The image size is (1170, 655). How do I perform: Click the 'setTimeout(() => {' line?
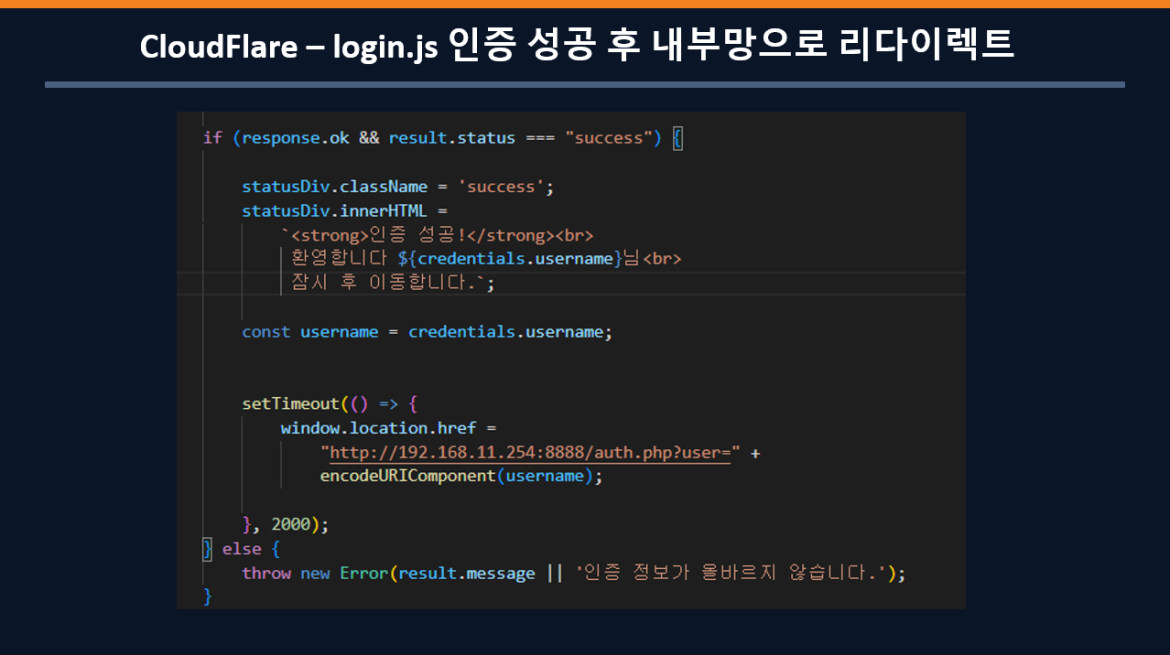(329, 404)
